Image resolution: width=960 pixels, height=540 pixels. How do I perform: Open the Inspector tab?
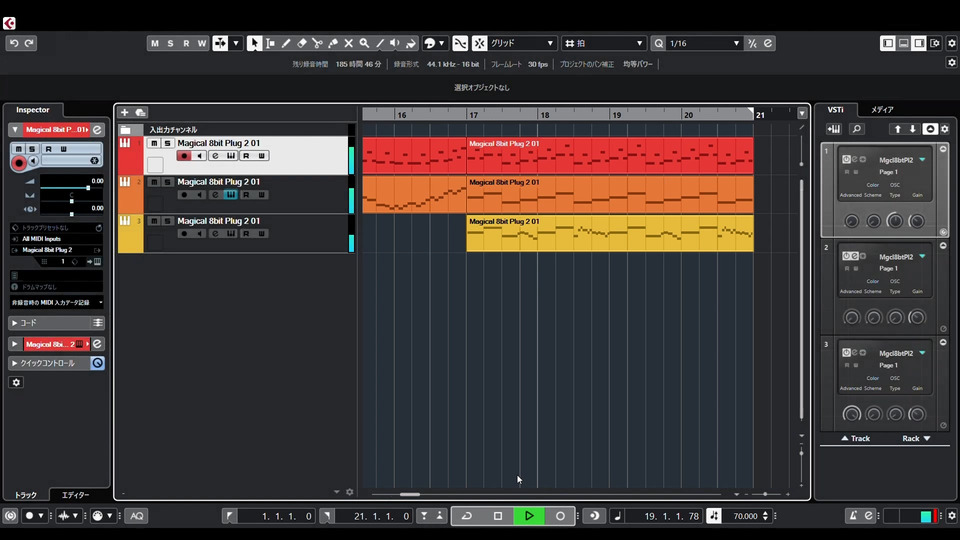tap(32, 110)
